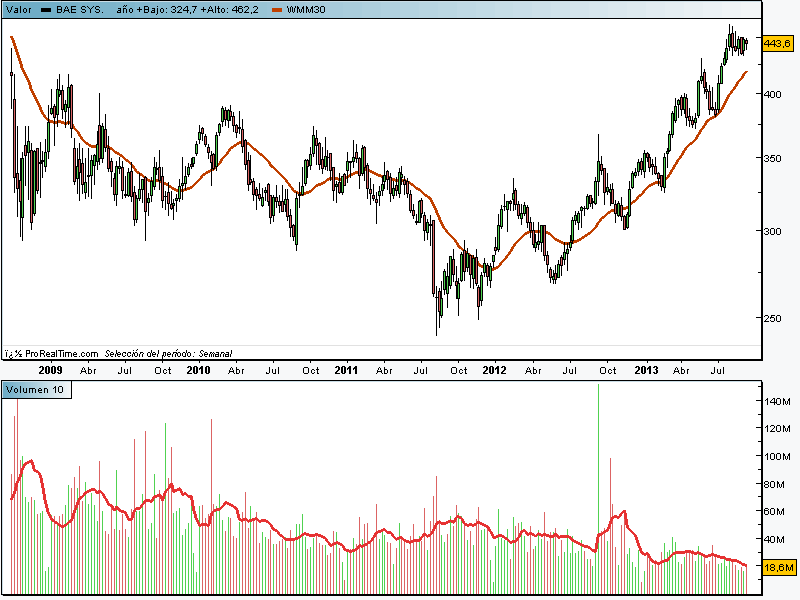800x600 pixels.
Task: Click the orange WMM30 legend marker
Action: pos(277,9)
